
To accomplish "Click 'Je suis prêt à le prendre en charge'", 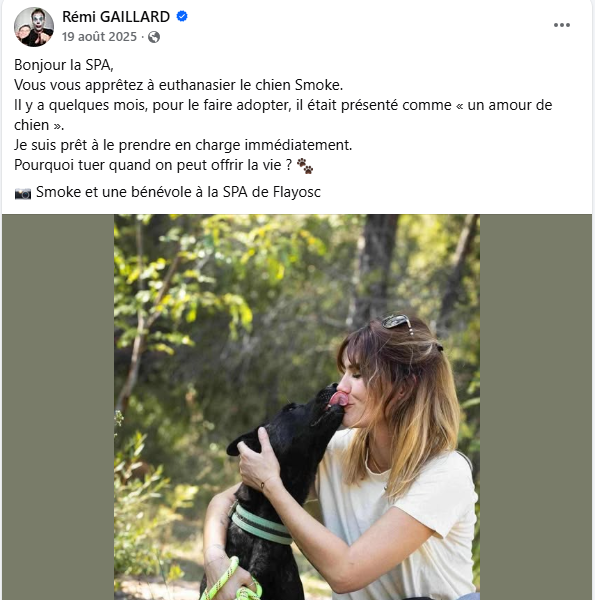I will (x=183, y=145).
